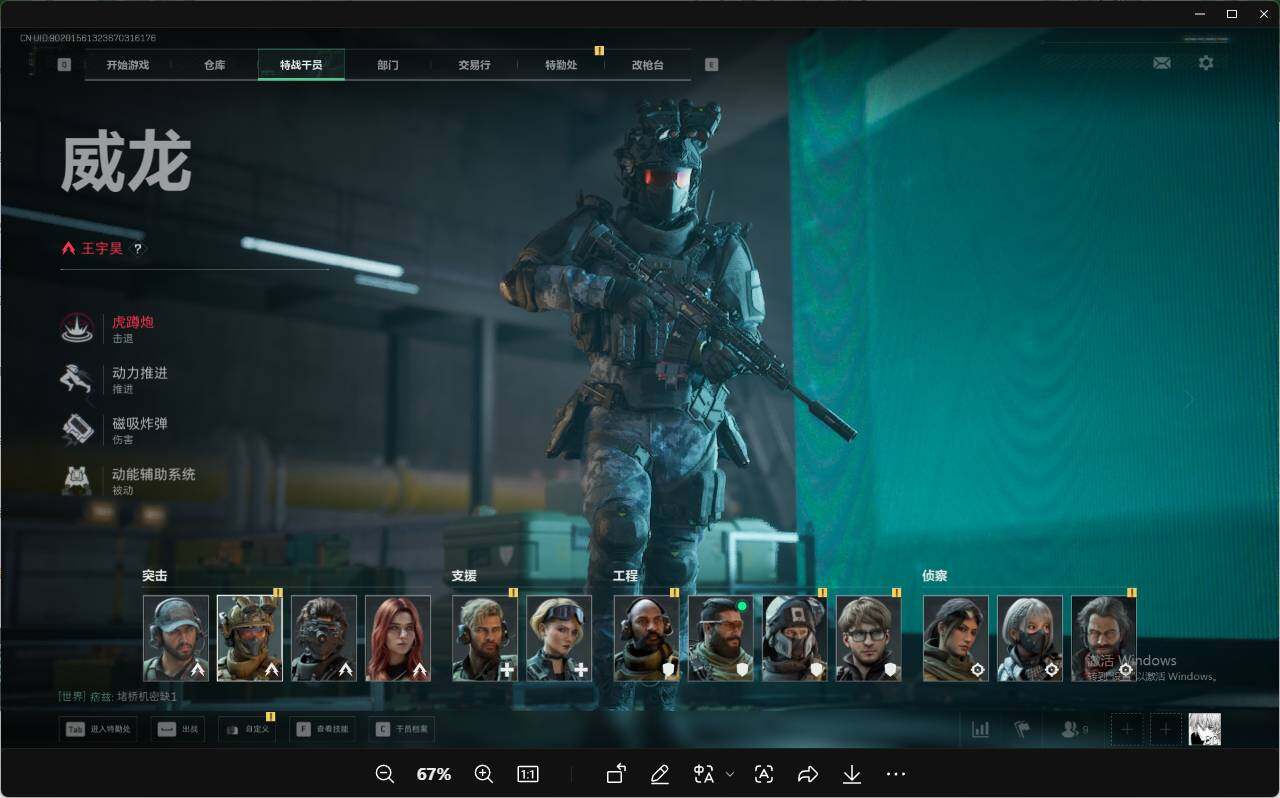The image size is (1280, 798).
Task: Expand the dropdown arrow beside the translate icon
Action: [x=730, y=774]
